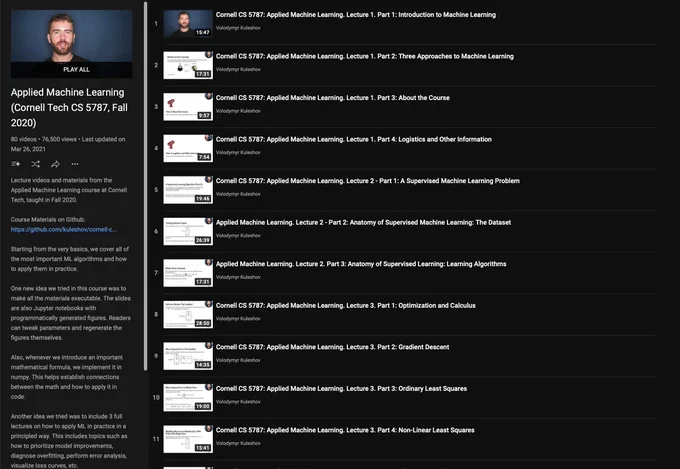The image size is (680, 469).
Task: Open the Optimization and Calculus thumbnail
Action: pos(188,315)
